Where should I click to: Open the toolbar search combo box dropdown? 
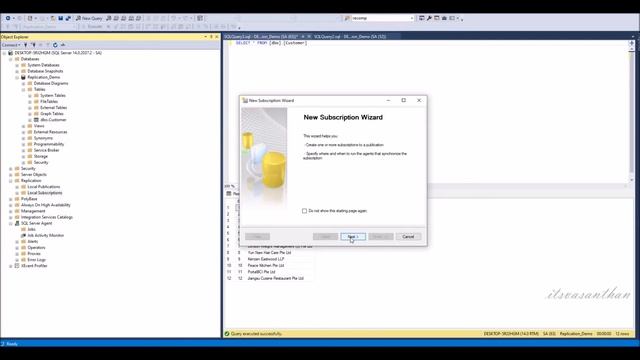click(x=411, y=18)
